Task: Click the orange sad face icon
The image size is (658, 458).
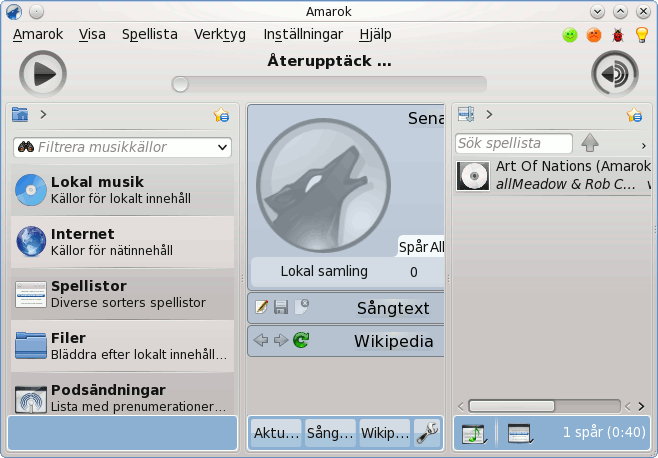Action: click(594, 35)
